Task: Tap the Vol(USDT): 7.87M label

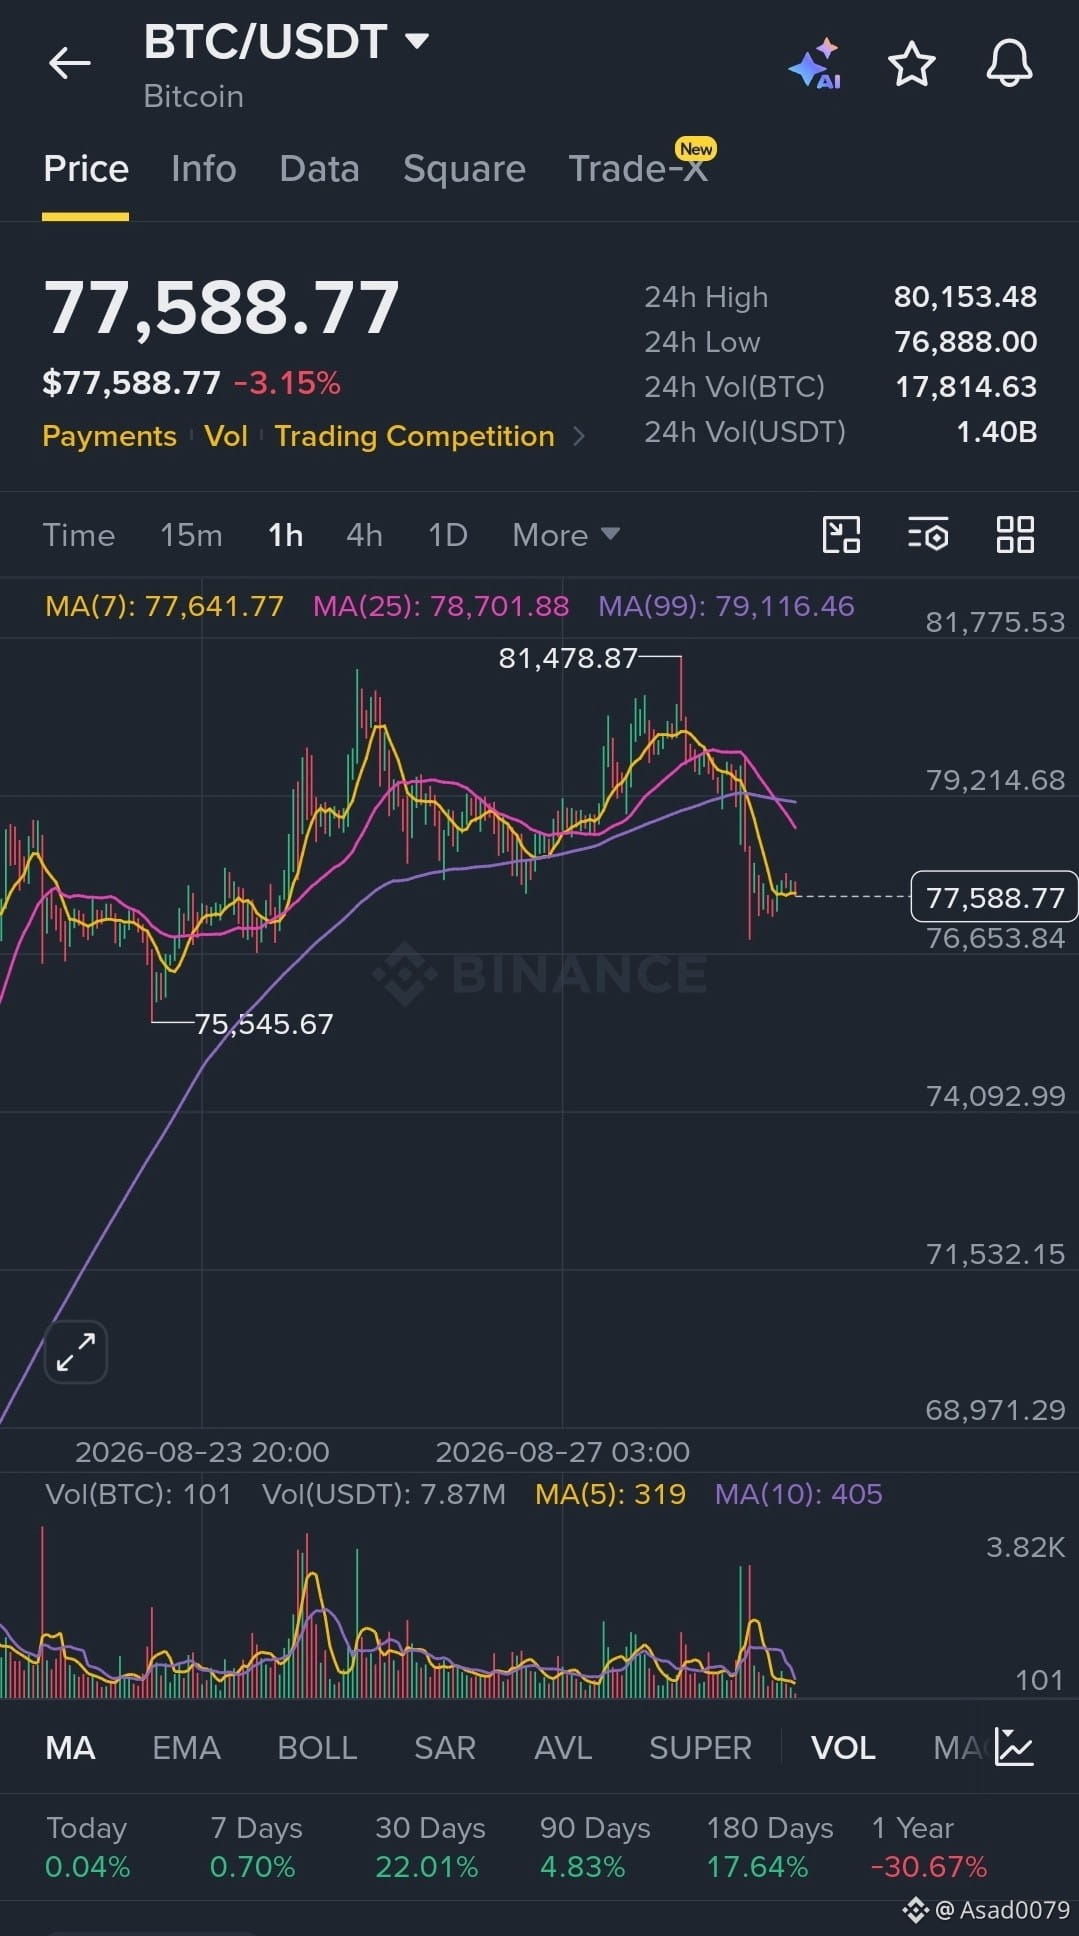Action: (x=384, y=1494)
